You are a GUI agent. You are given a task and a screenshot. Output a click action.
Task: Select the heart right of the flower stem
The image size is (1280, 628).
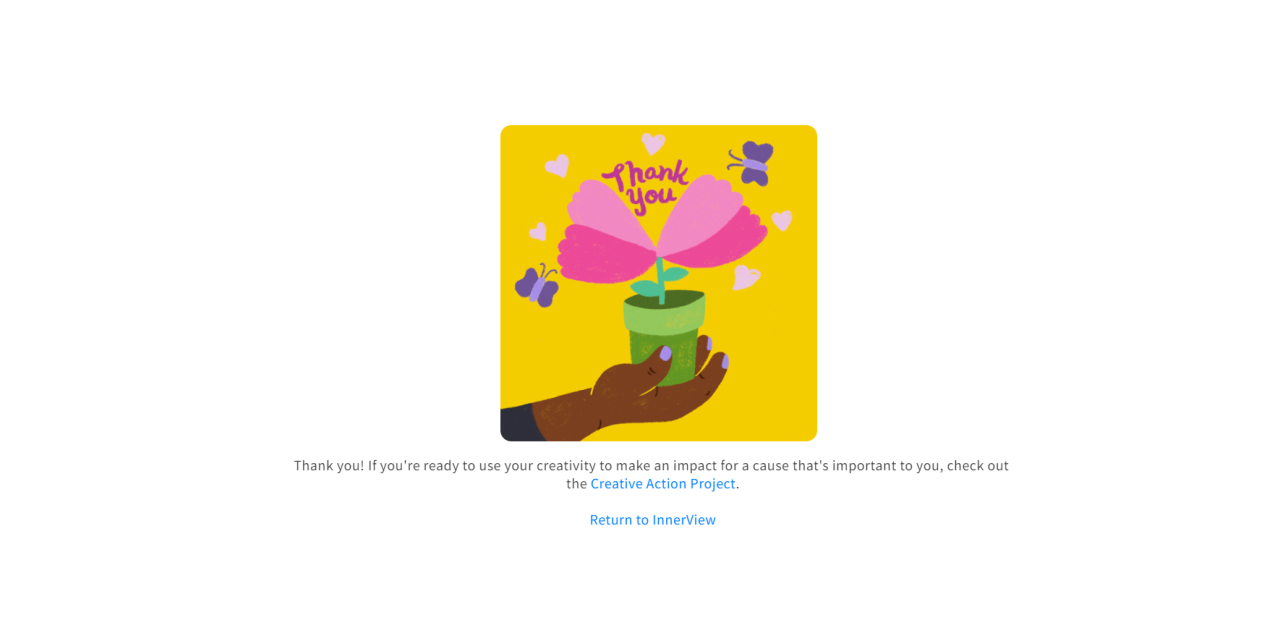746,277
